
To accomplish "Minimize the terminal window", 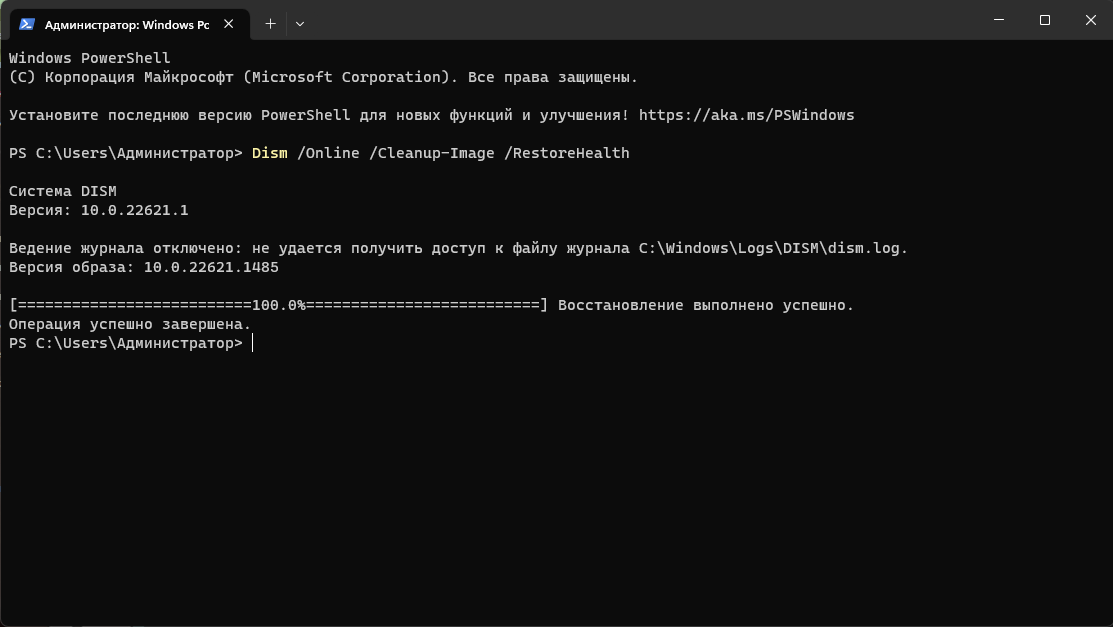I will [999, 20].
